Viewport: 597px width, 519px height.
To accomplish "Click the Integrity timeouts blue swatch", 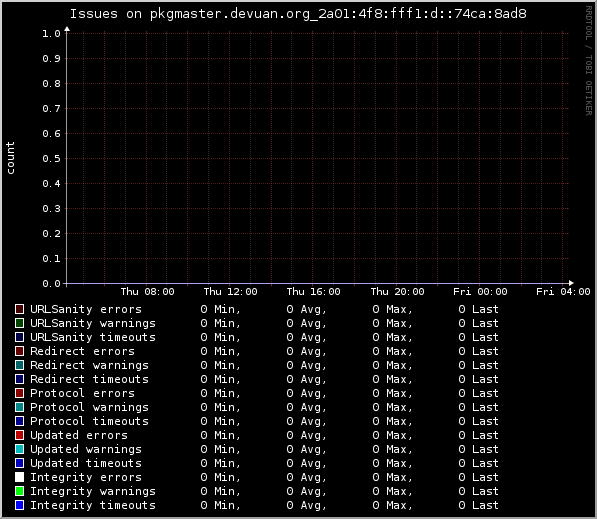I will (19, 505).
